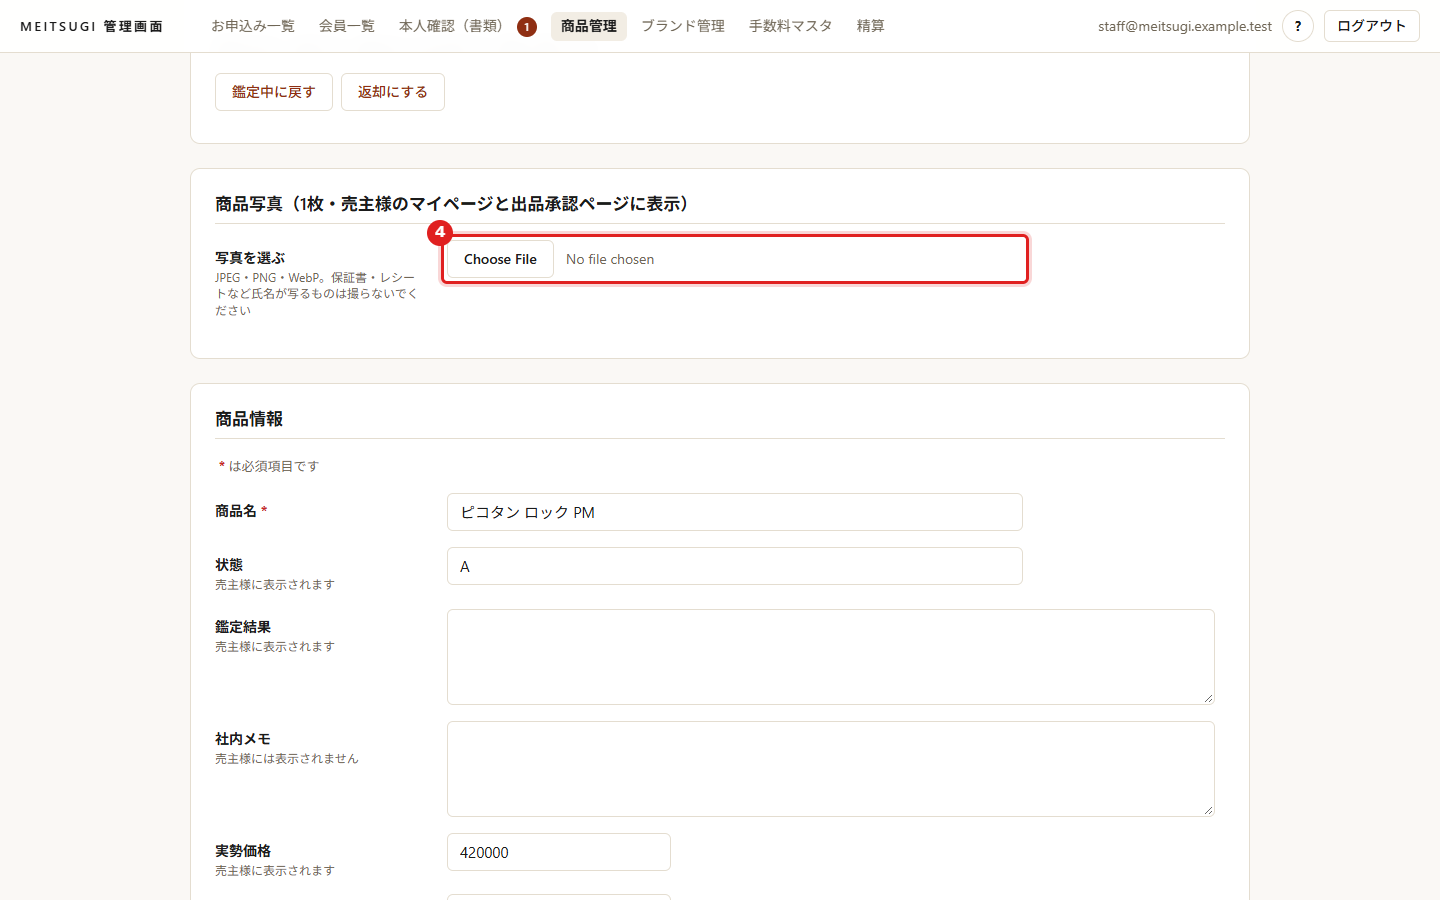Click the 実勢価格 field label
This screenshot has height=900, width=1440.
pos(243,851)
